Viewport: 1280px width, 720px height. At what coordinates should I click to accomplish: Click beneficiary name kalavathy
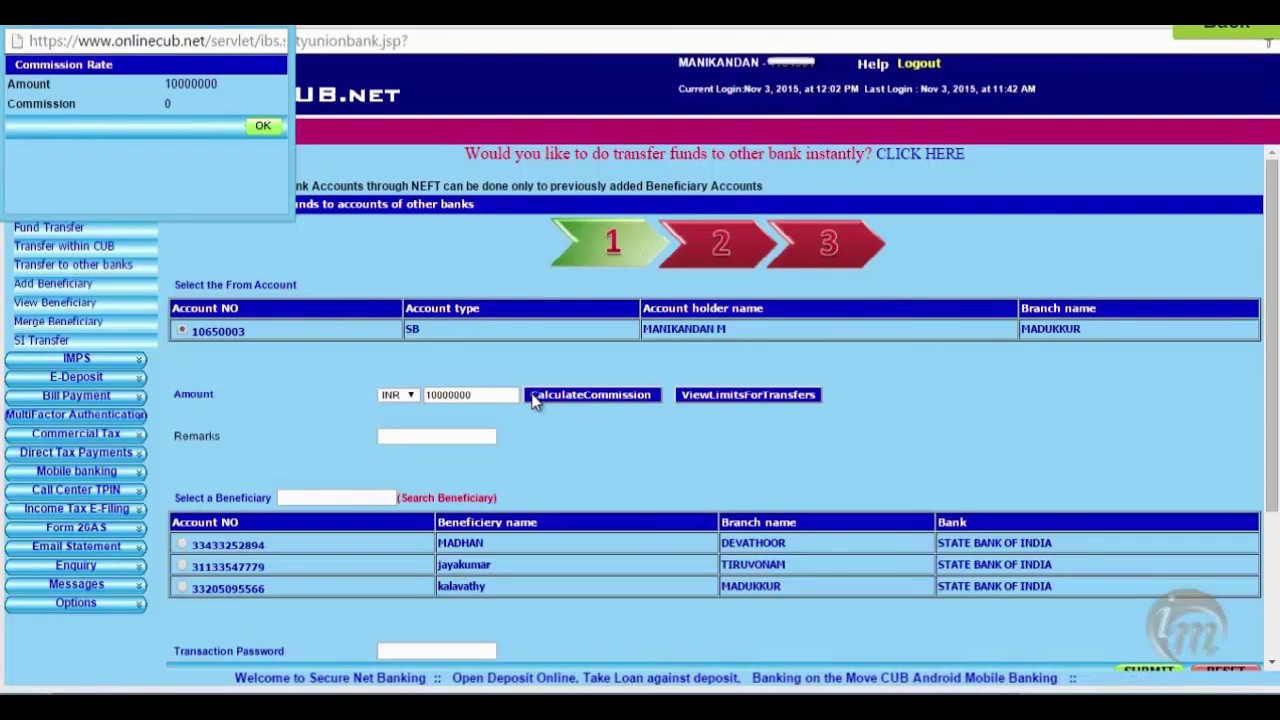(x=461, y=587)
